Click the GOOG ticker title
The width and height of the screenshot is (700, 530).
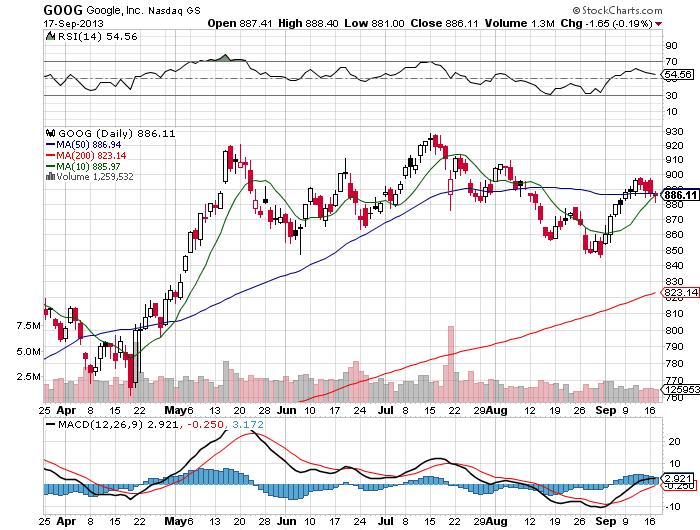click(x=63, y=10)
